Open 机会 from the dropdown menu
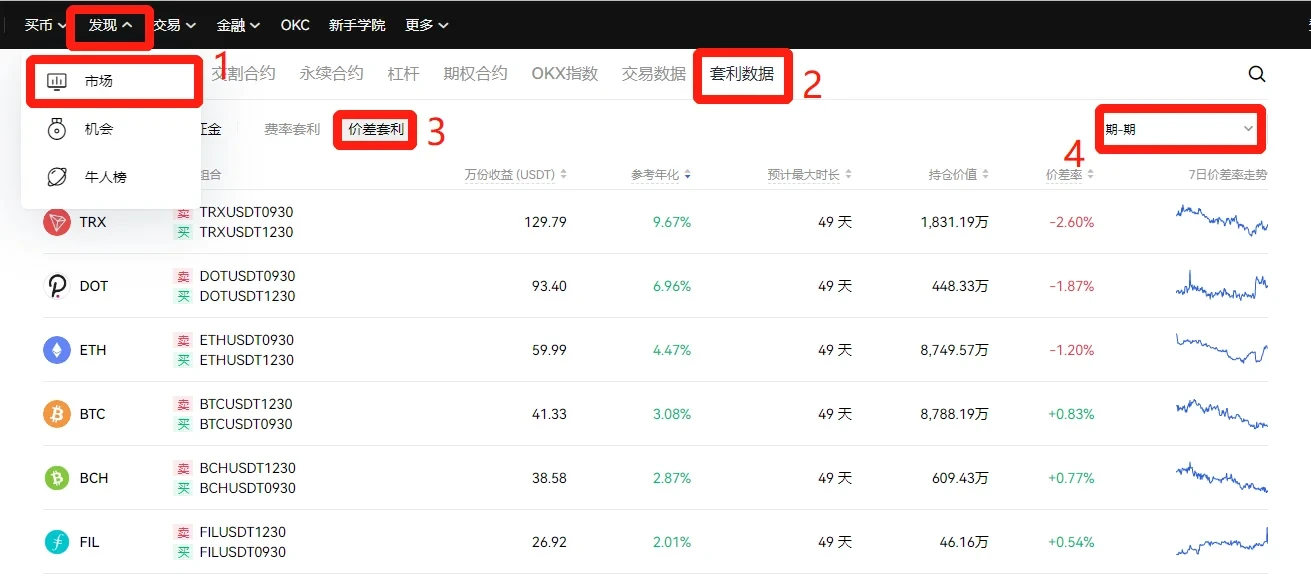 pos(99,129)
